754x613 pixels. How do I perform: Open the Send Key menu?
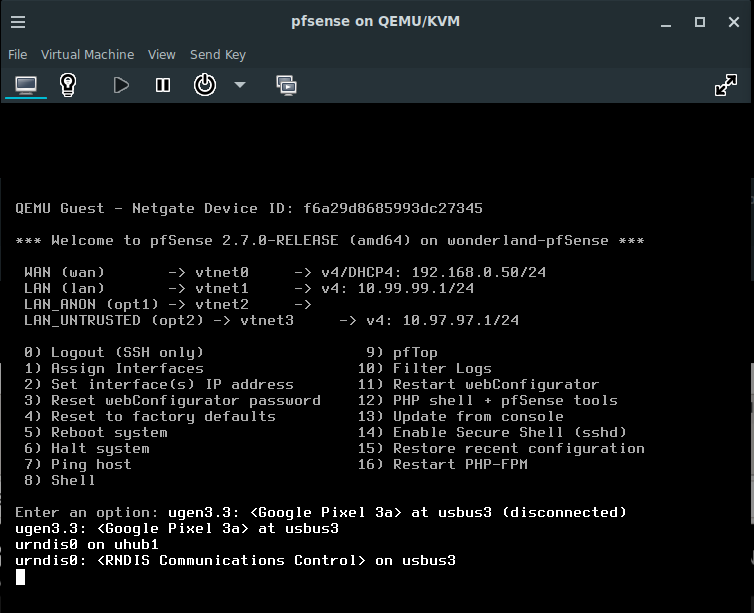pyautogui.click(x=218, y=55)
